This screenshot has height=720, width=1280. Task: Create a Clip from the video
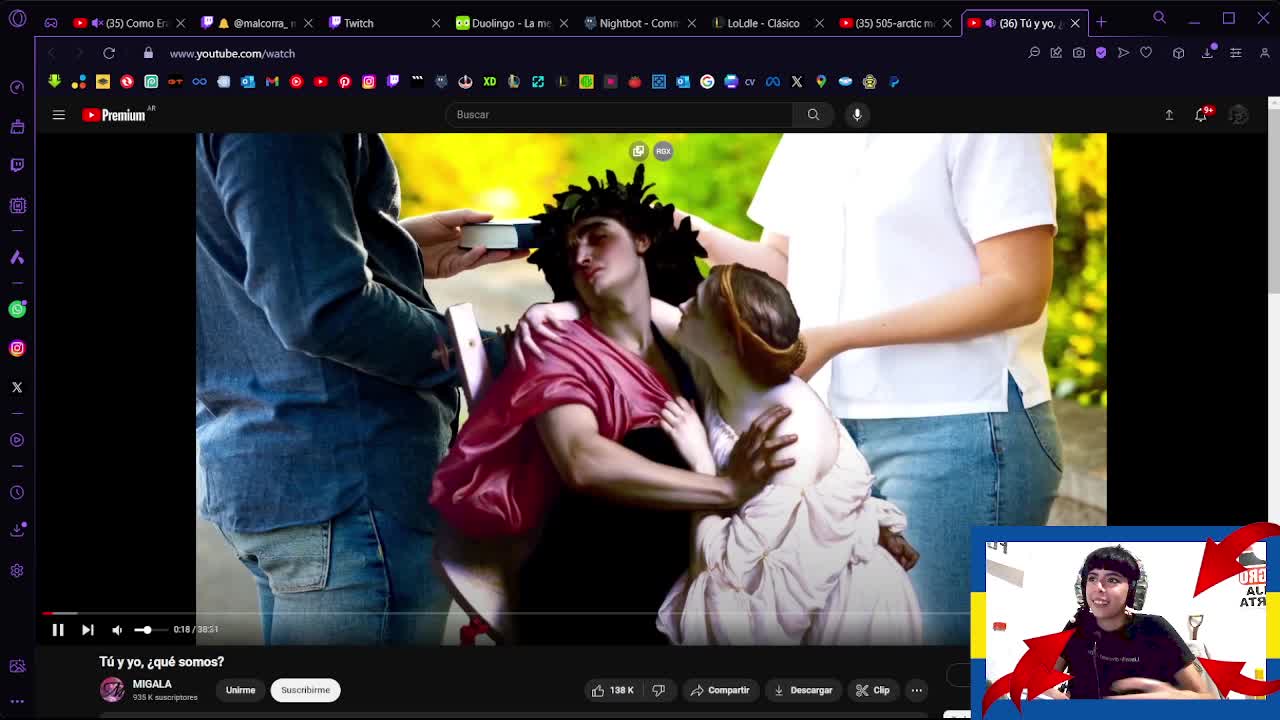873,690
